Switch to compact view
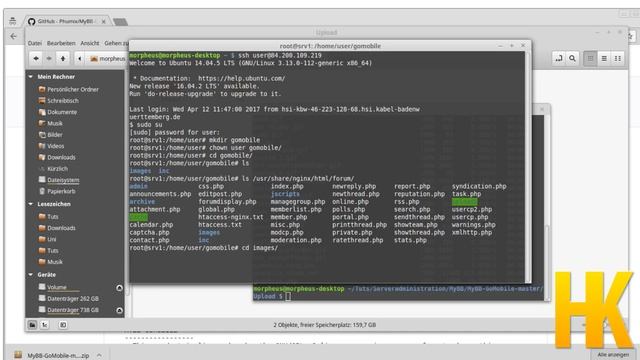This screenshot has width=640, height=360. [618, 59]
